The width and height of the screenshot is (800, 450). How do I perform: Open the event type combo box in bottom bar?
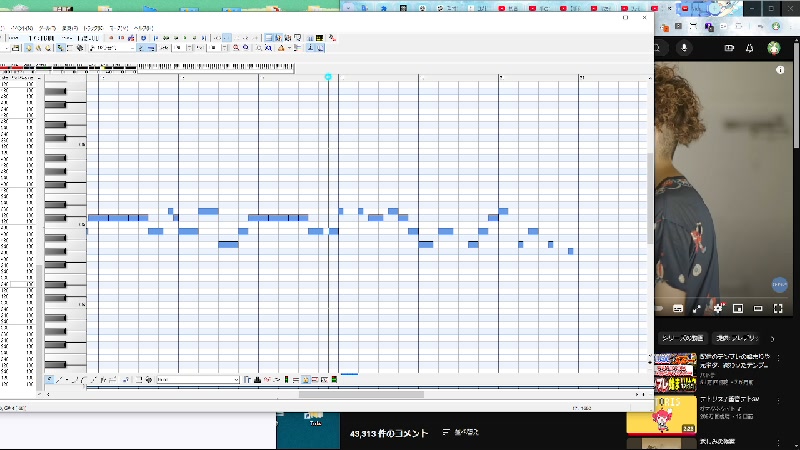(198, 380)
